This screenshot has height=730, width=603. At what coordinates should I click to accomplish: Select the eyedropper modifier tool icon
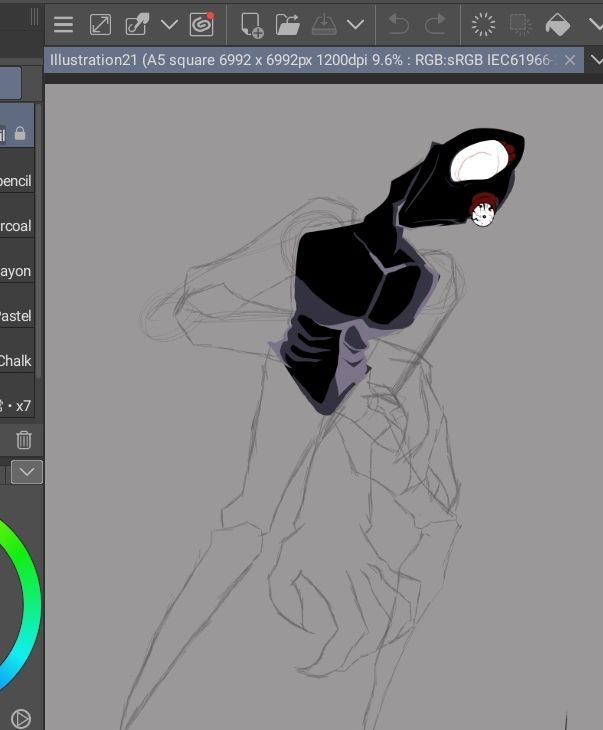pos(137,24)
